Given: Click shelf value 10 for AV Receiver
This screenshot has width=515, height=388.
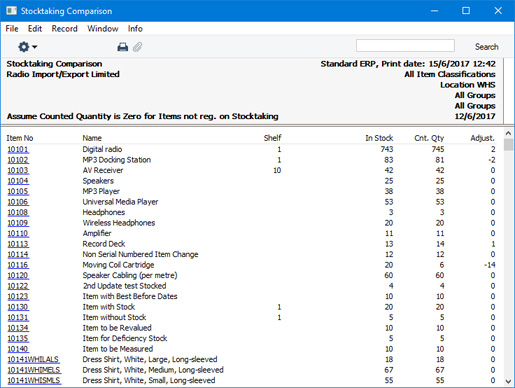Looking at the screenshot, I should 277,170.
